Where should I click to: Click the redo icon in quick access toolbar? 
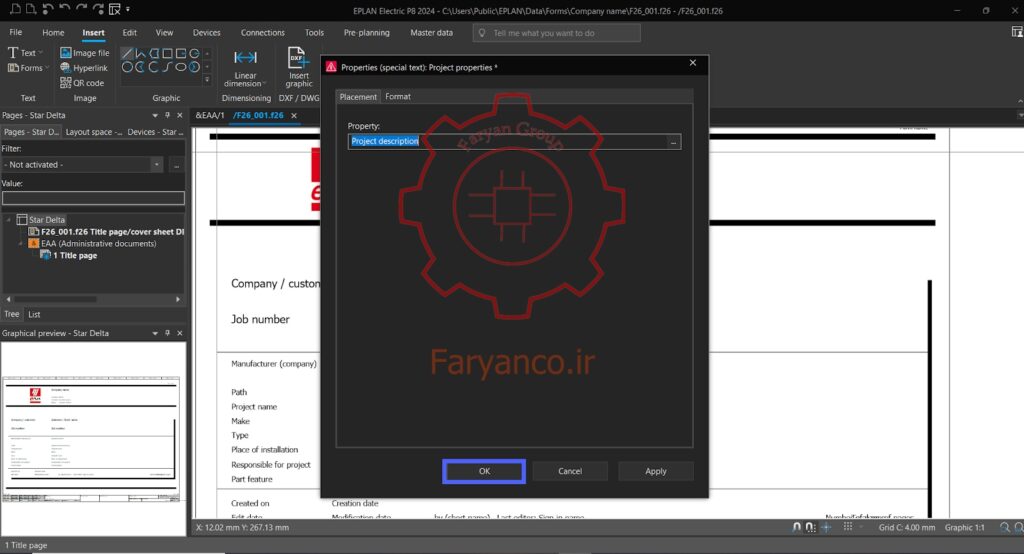81,9
